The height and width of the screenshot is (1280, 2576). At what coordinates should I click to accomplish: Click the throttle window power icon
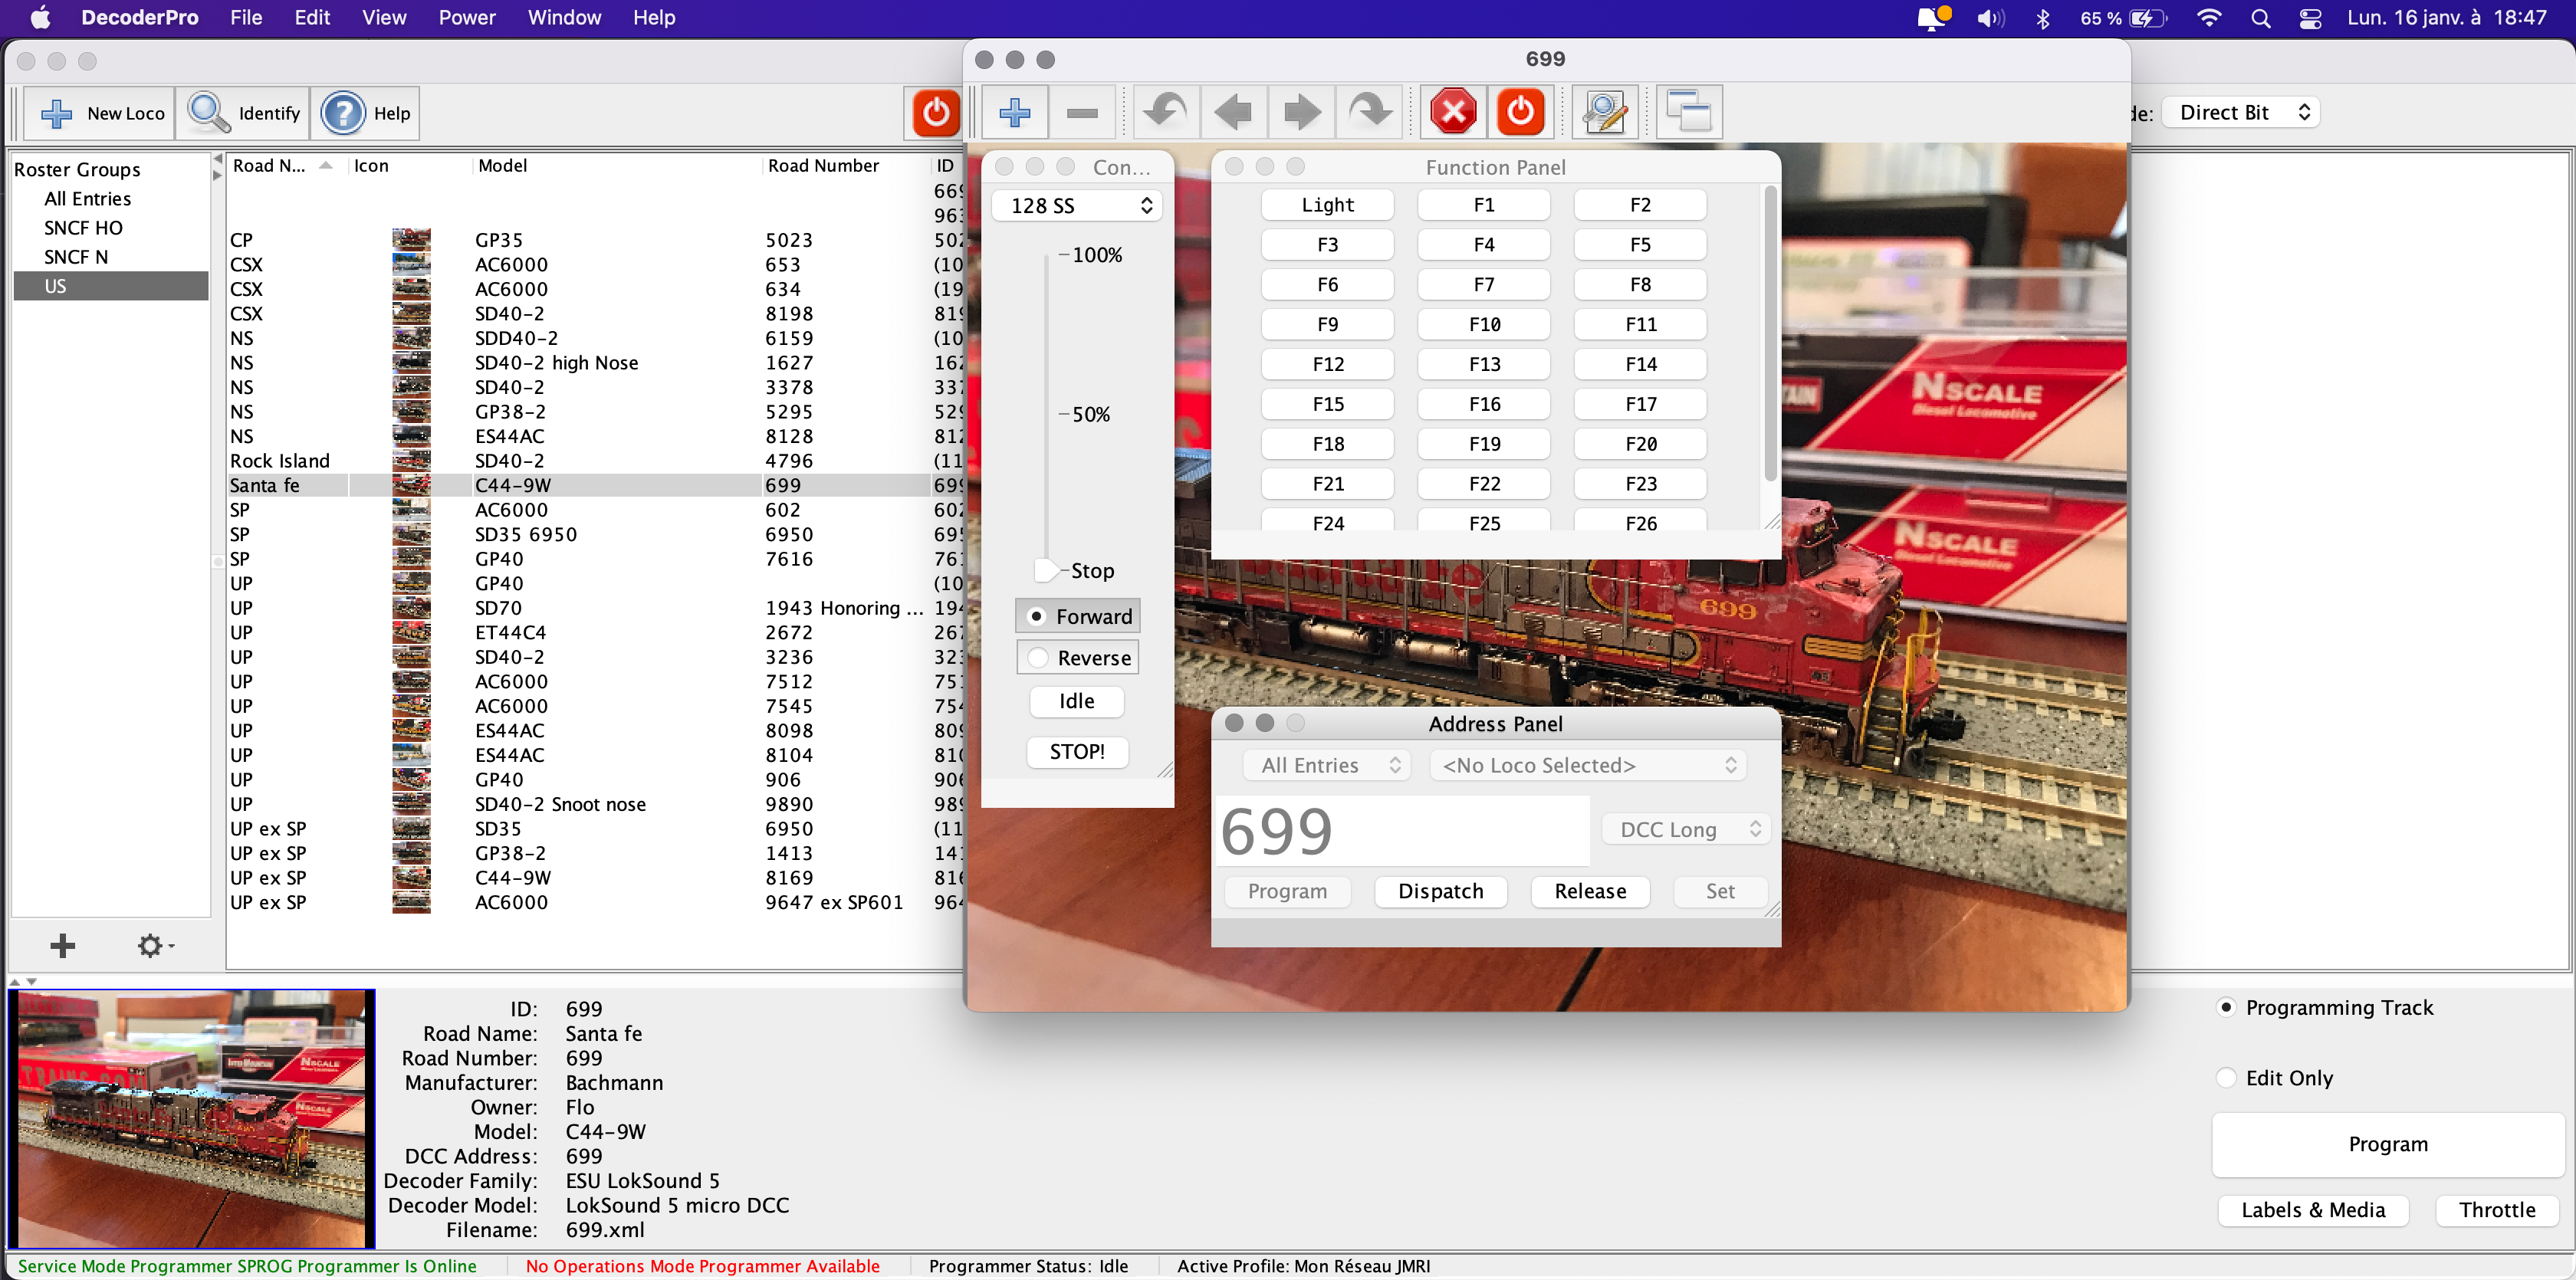pyautogui.click(x=1520, y=112)
